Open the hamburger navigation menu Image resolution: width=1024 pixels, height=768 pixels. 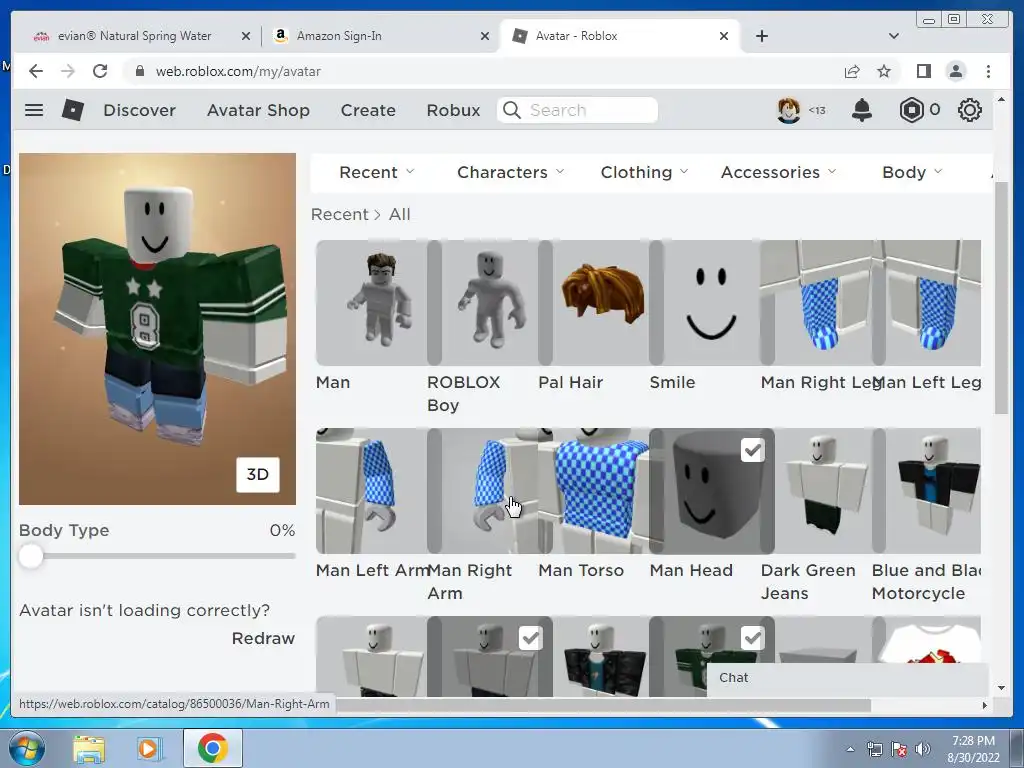[34, 110]
